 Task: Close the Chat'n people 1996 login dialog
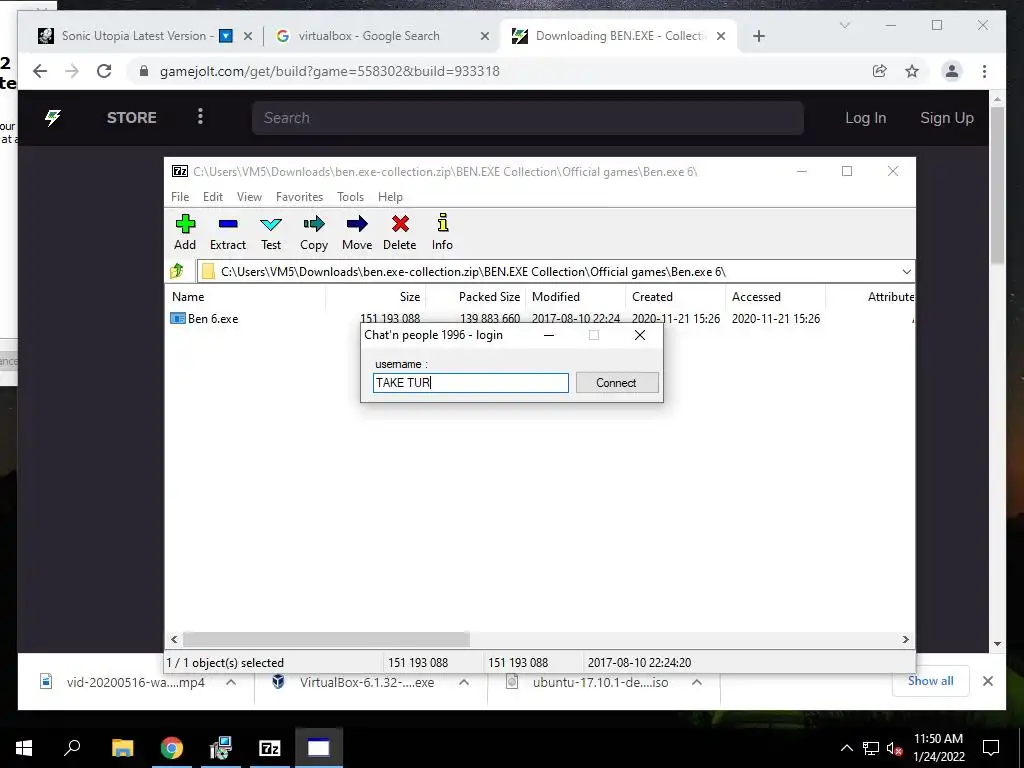click(x=640, y=335)
